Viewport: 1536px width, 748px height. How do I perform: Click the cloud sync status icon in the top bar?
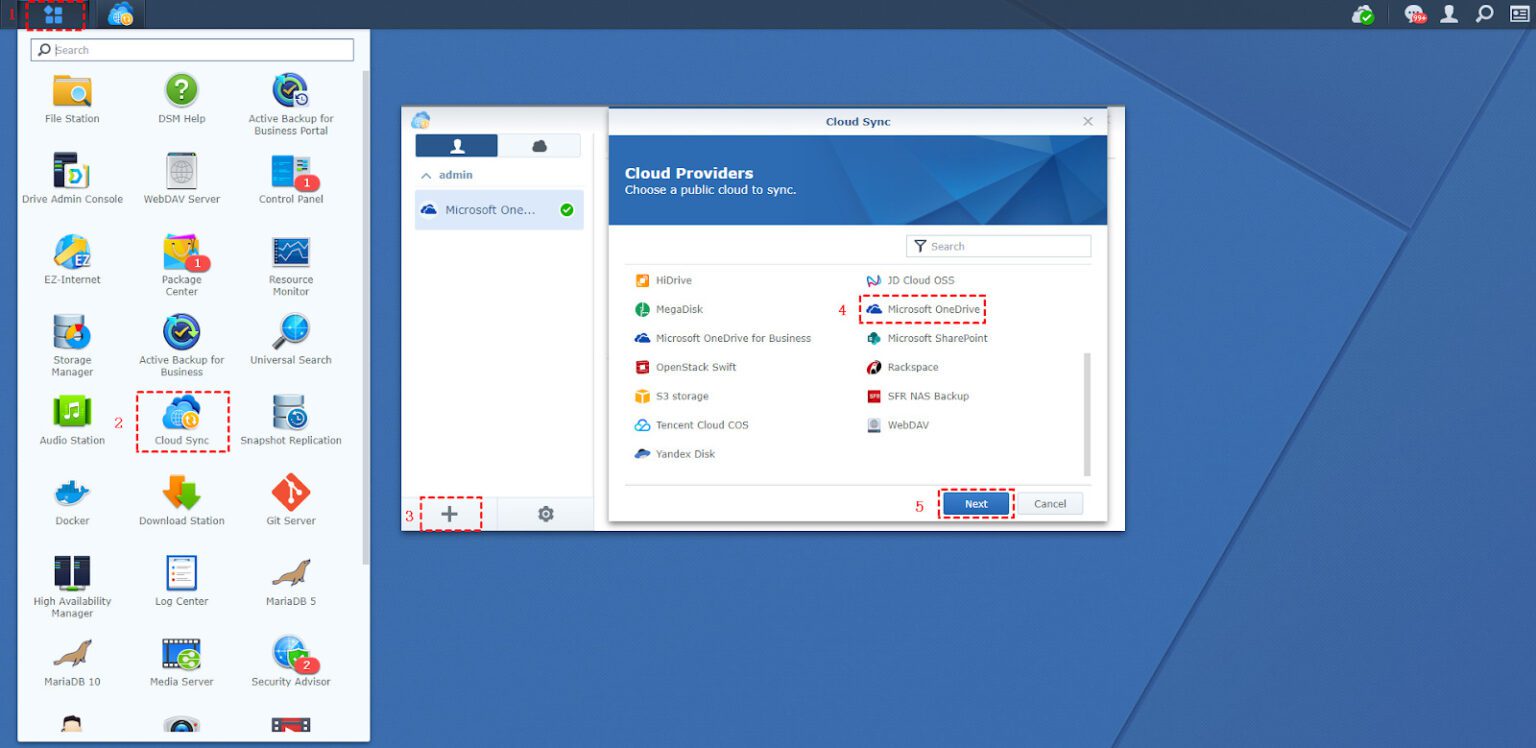click(x=1362, y=14)
